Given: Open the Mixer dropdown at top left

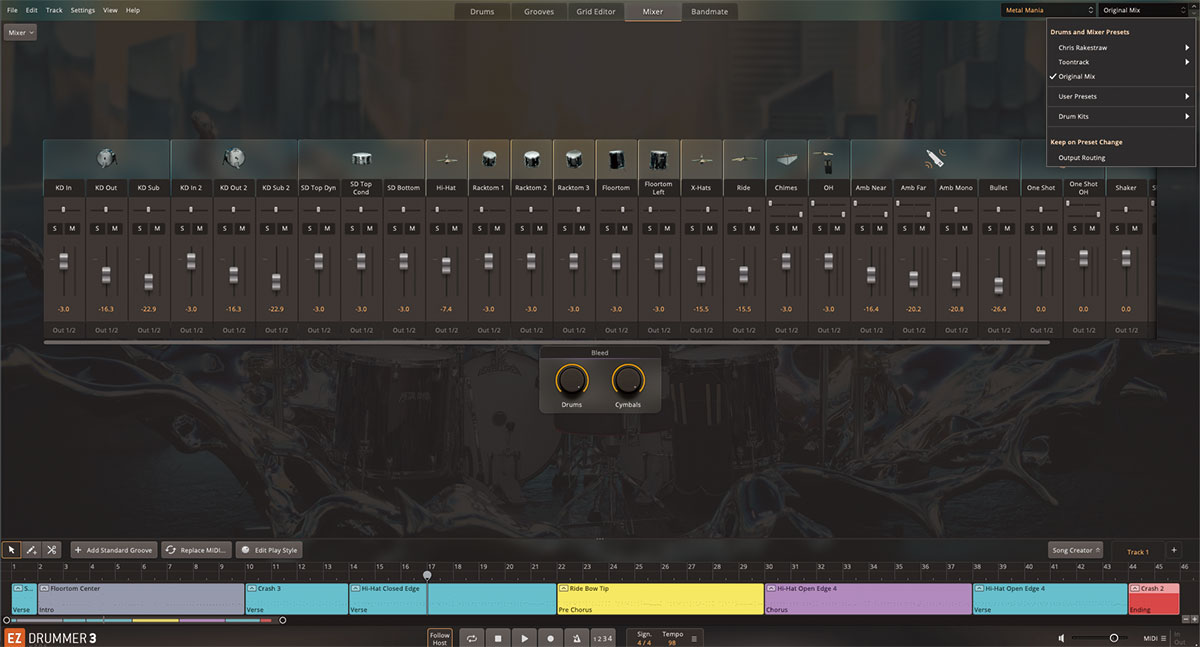Looking at the screenshot, I should (20, 32).
